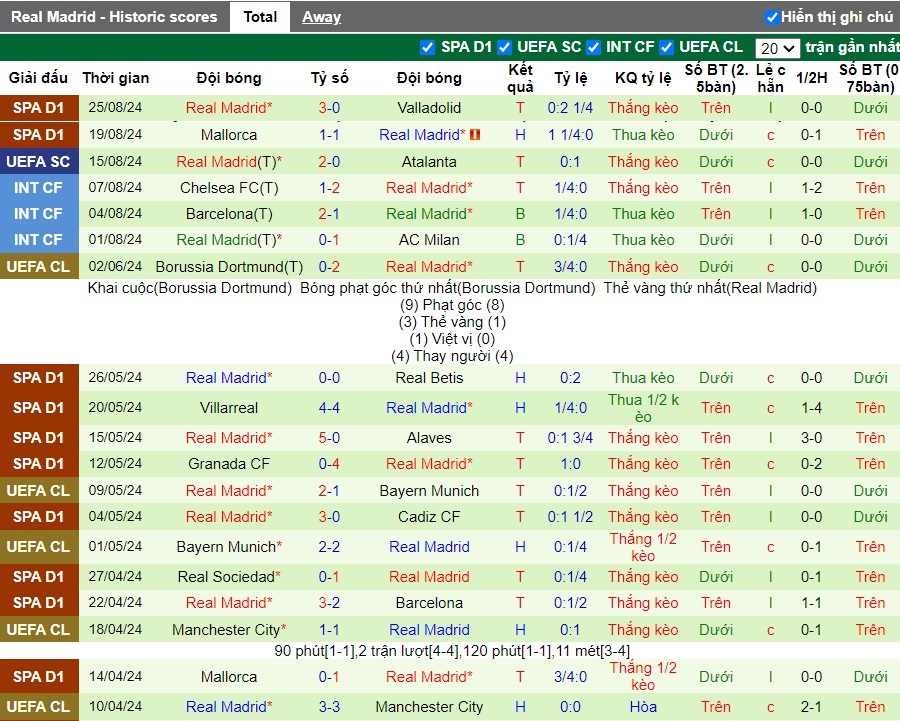Click Manchester City on 10/04/24 row

point(429,707)
